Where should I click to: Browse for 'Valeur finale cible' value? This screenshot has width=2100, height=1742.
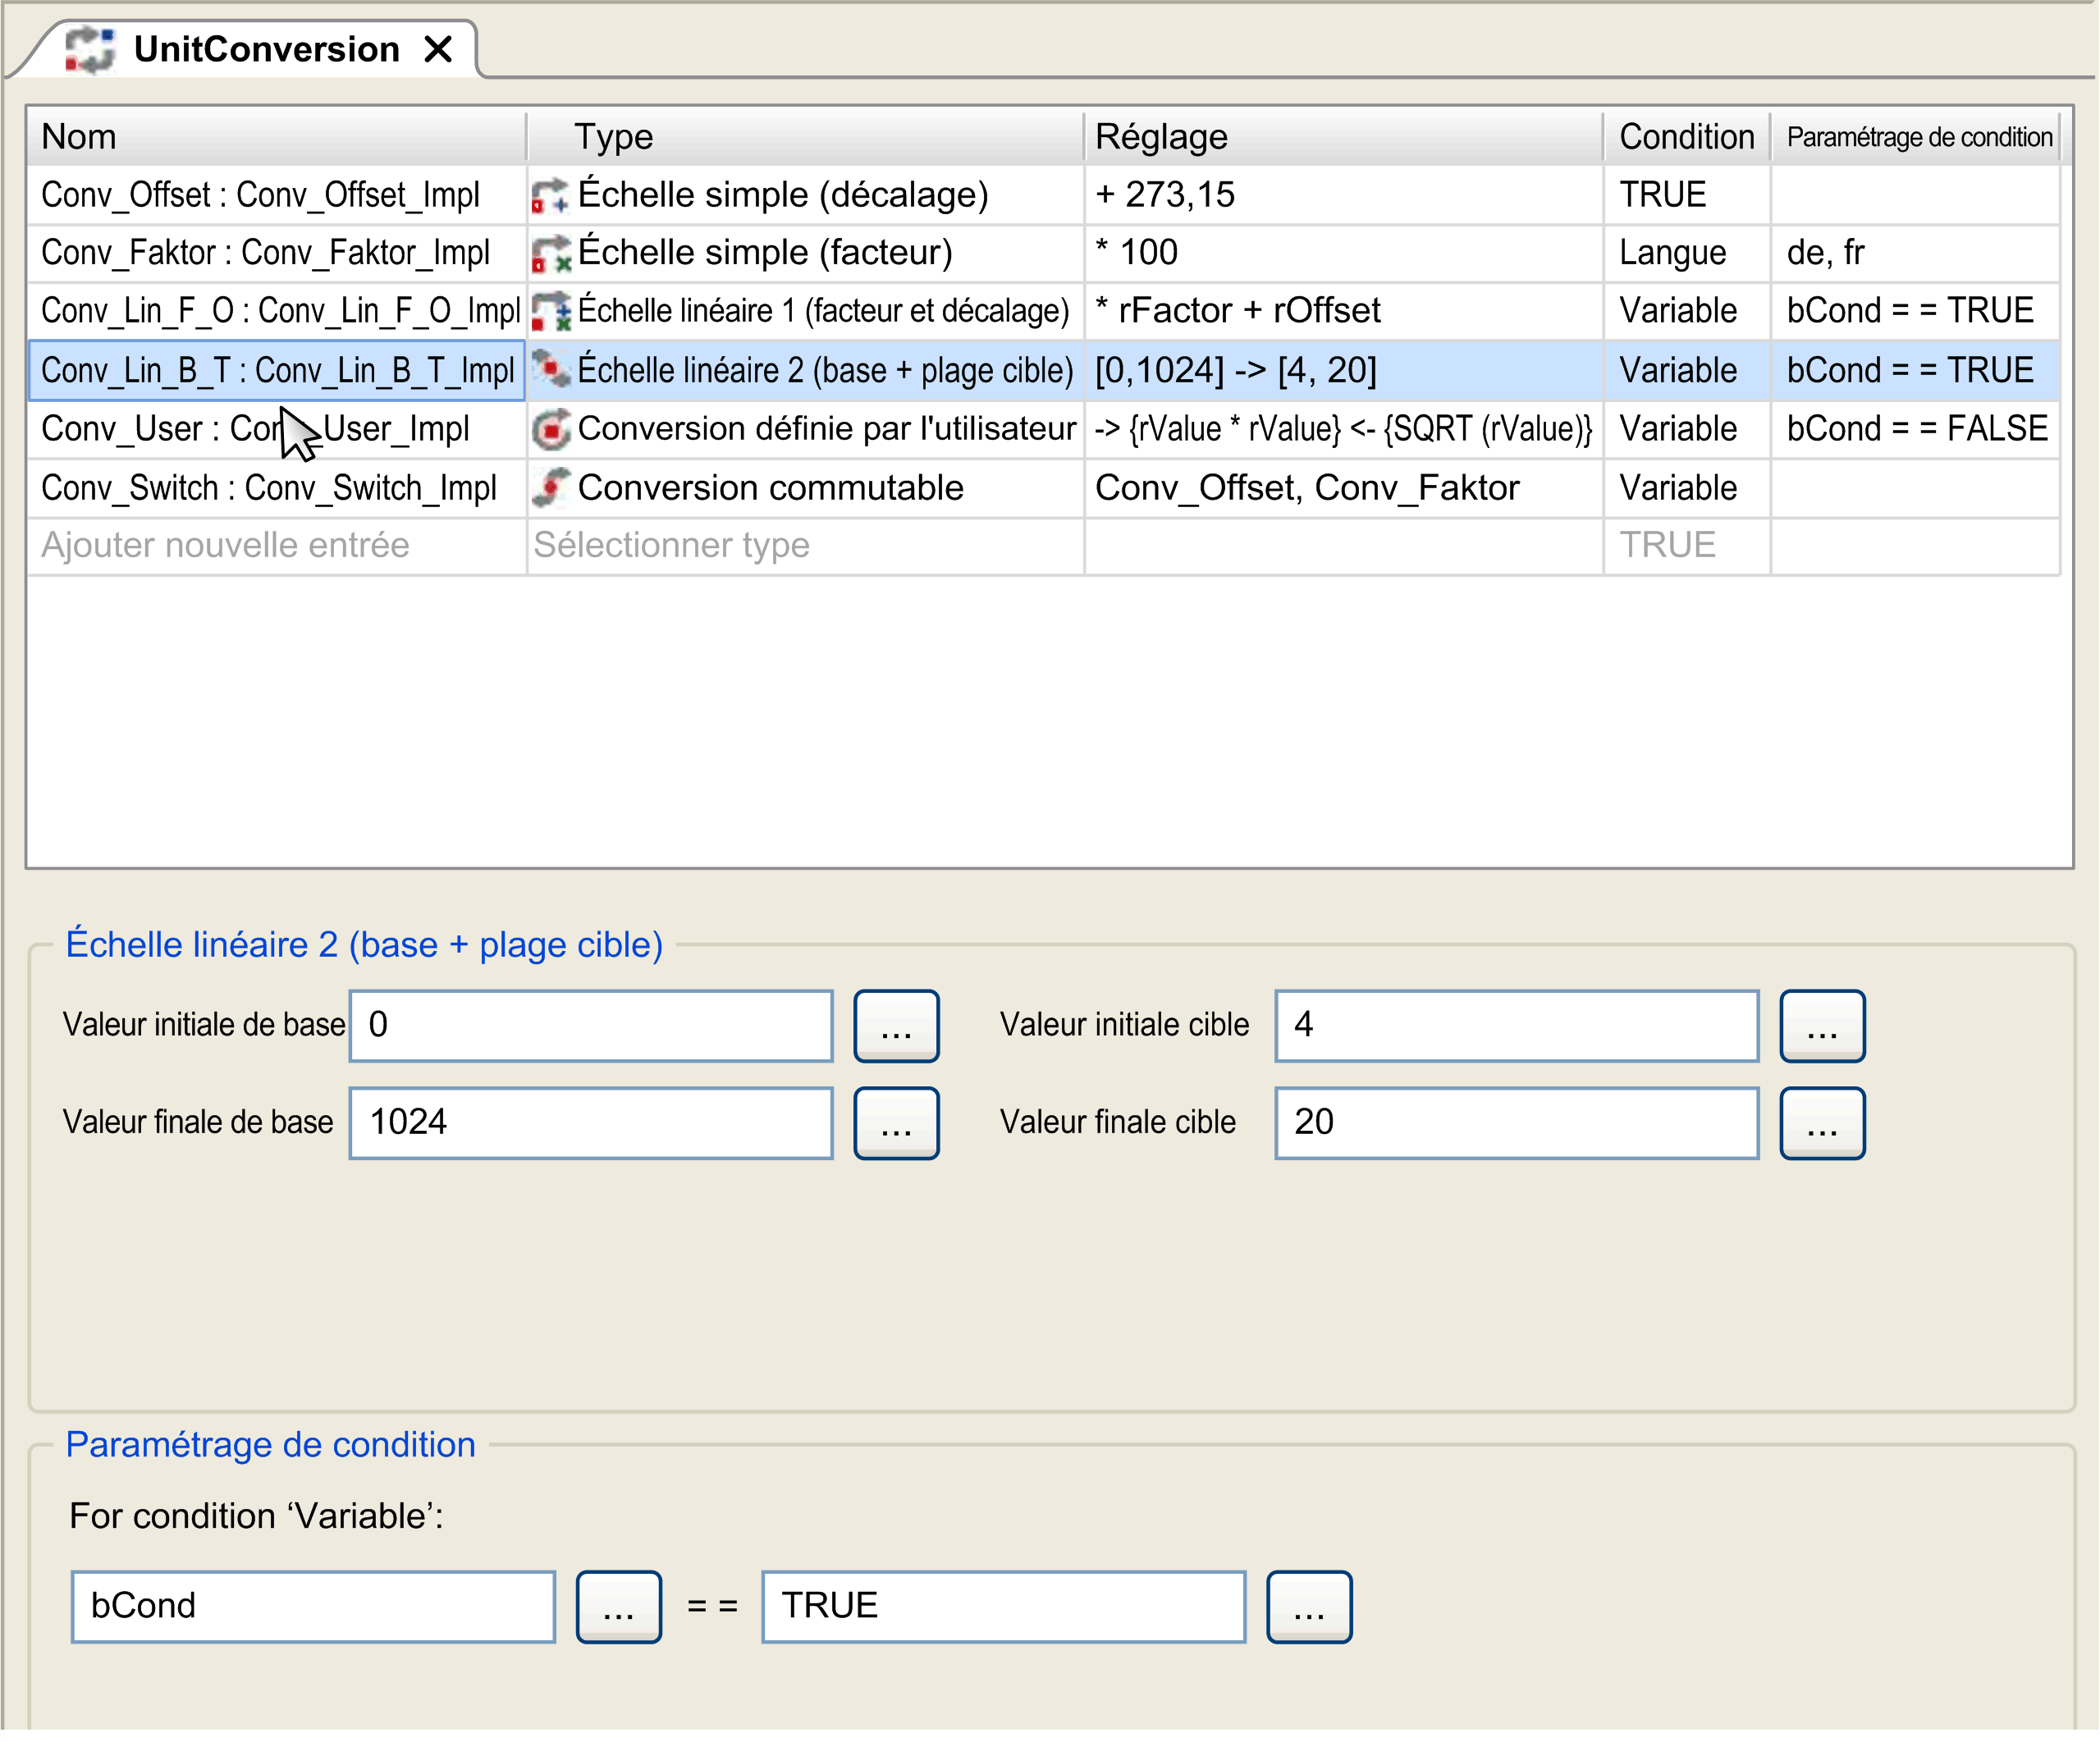click(1823, 1123)
